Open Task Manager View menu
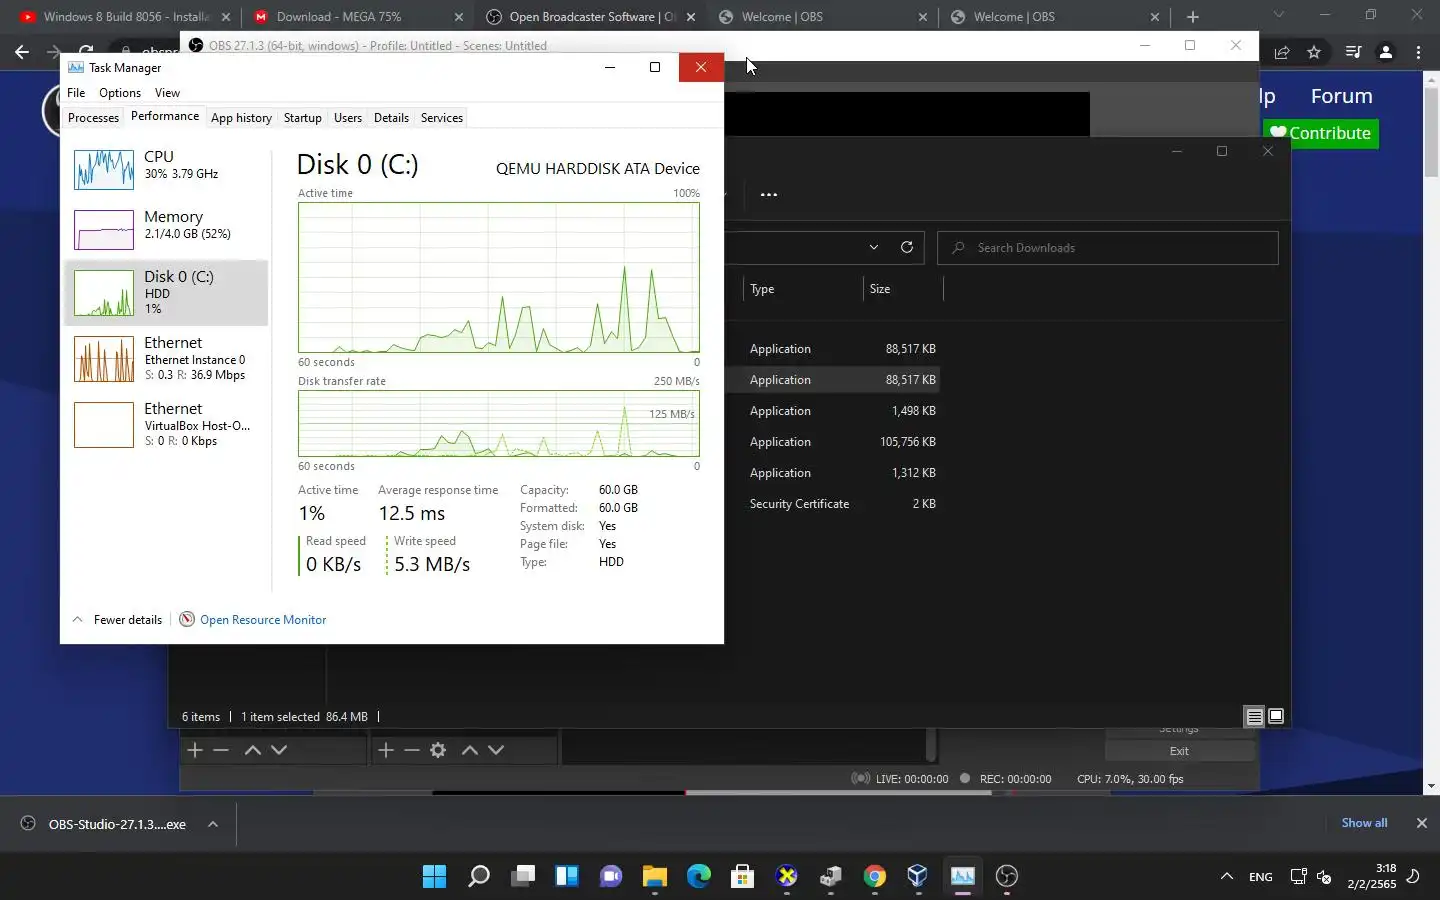The height and width of the screenshot is (900, 1440). [x=167, y=93]
